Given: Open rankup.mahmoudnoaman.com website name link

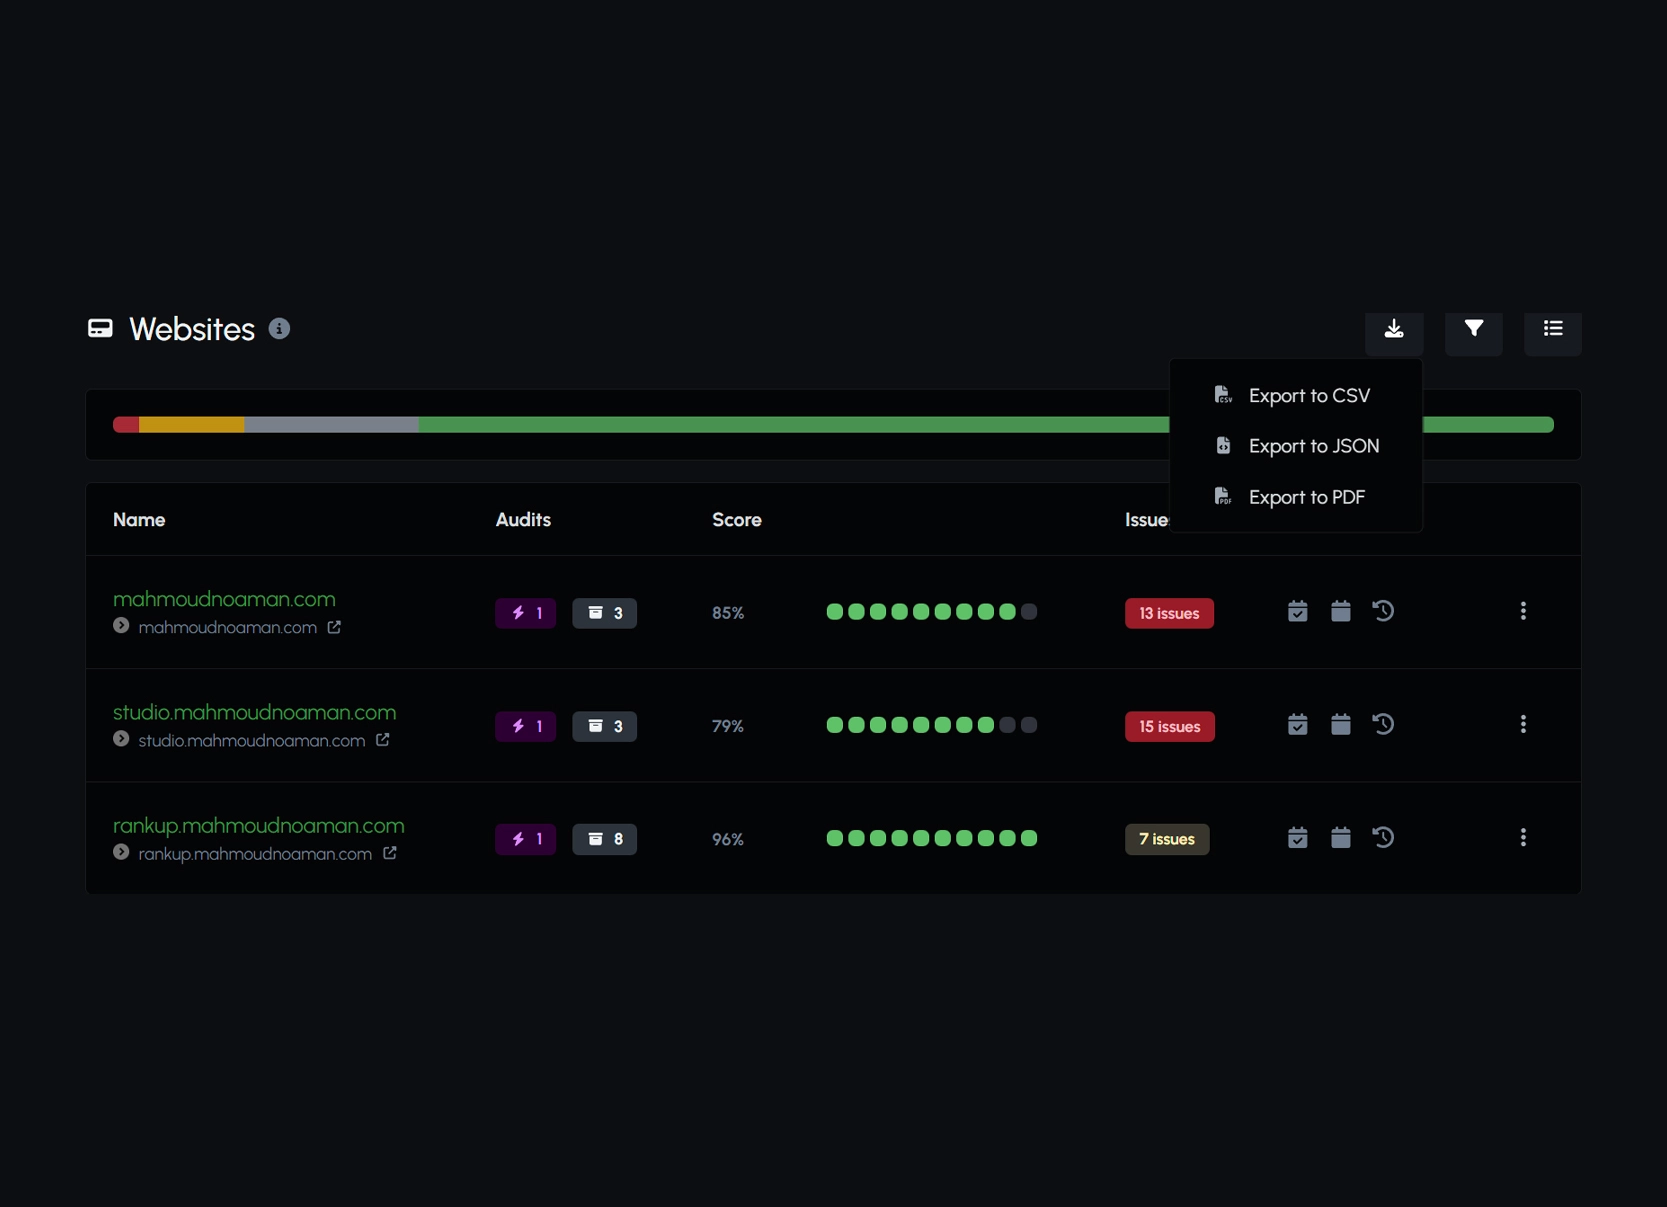Looking at the screenshot, I should pyautogui.click(x=258, y=825).
